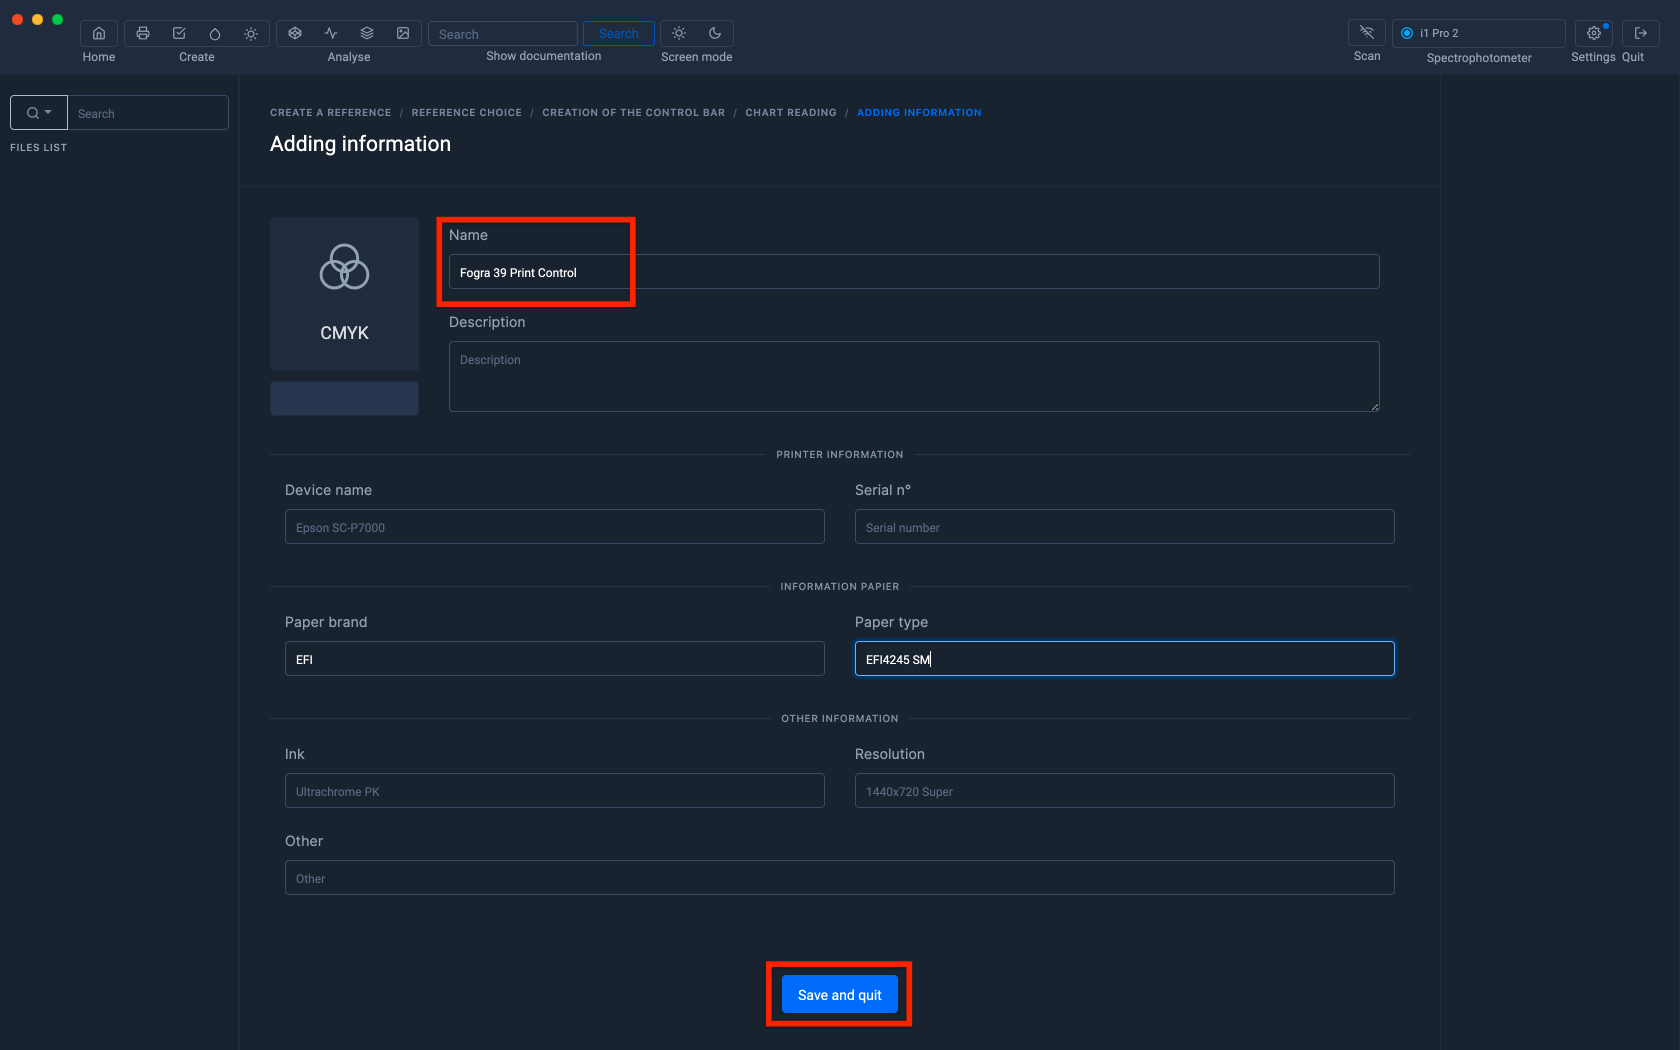Click the Resolution input field

1125,791
